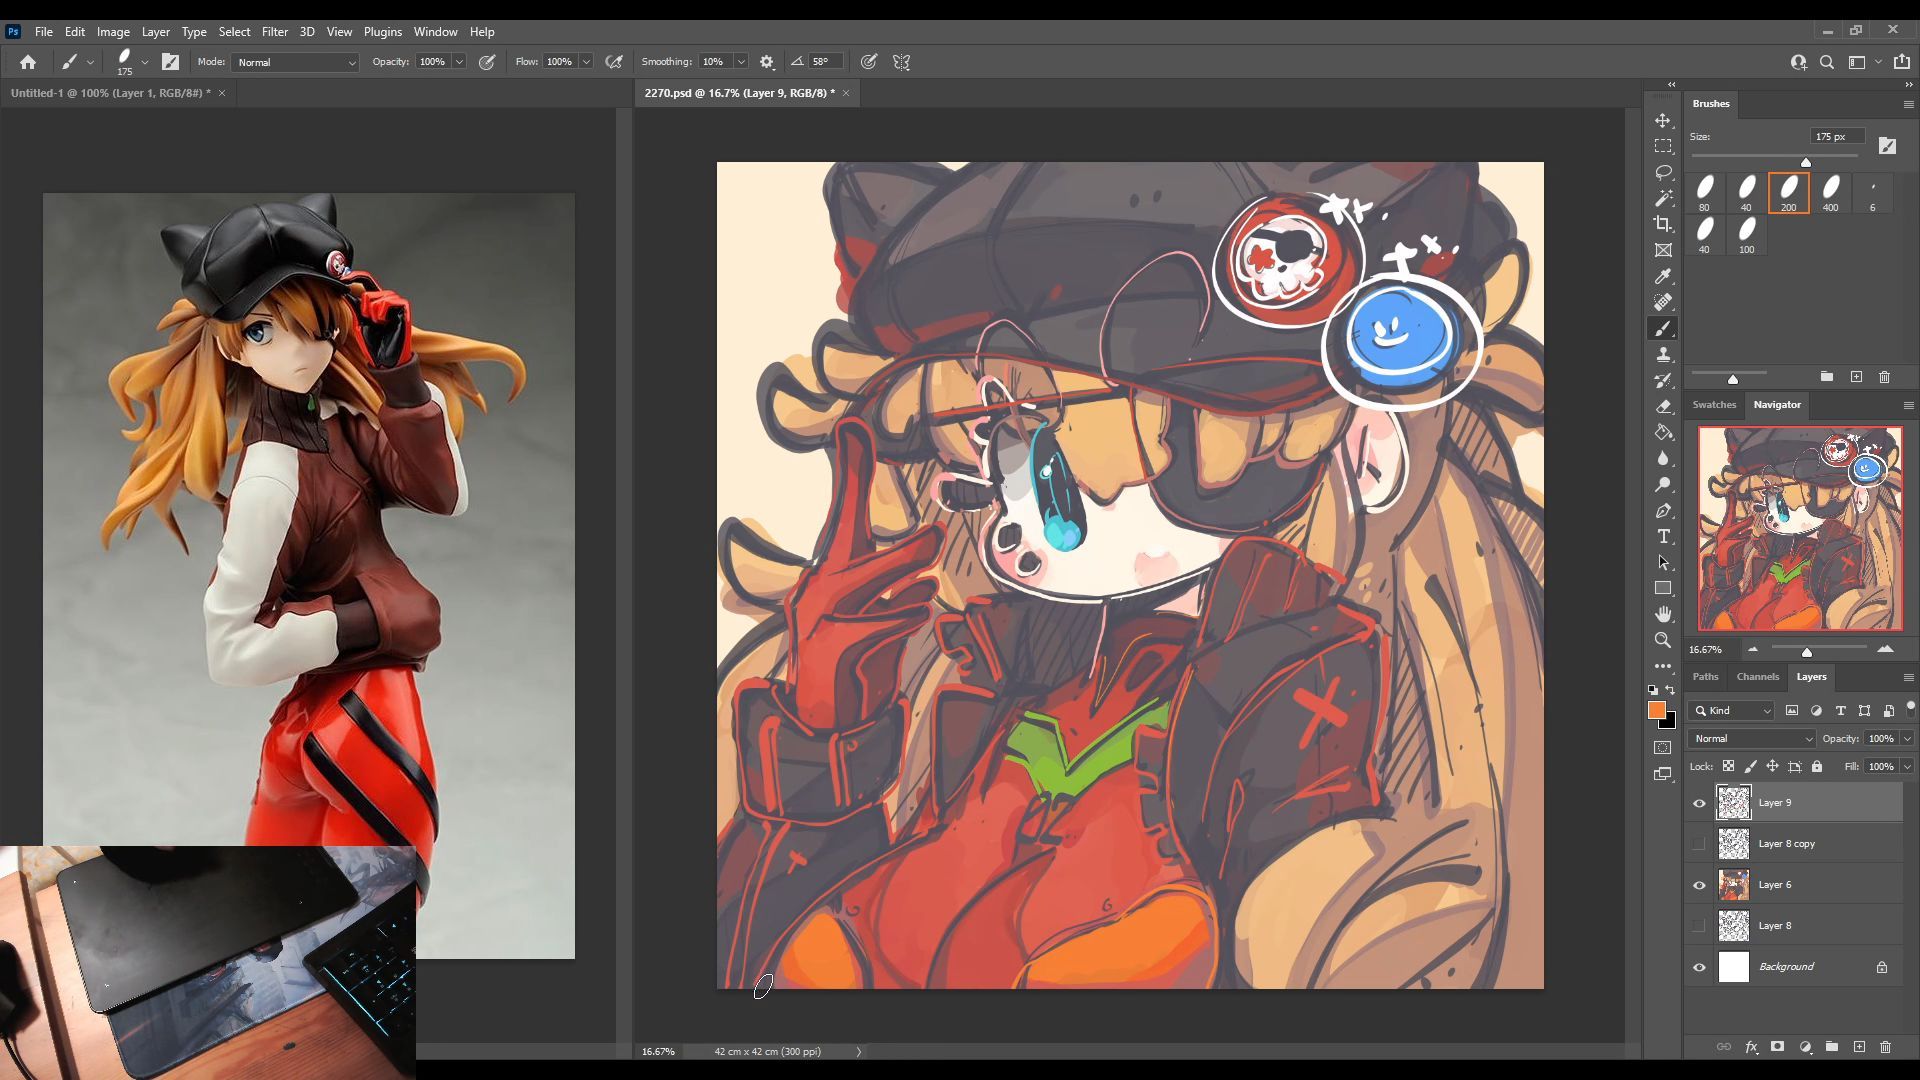The height and width of the screenshot is (1080, 1920).
Task: Hide the Background layer
Action: tap(1699, 967)
